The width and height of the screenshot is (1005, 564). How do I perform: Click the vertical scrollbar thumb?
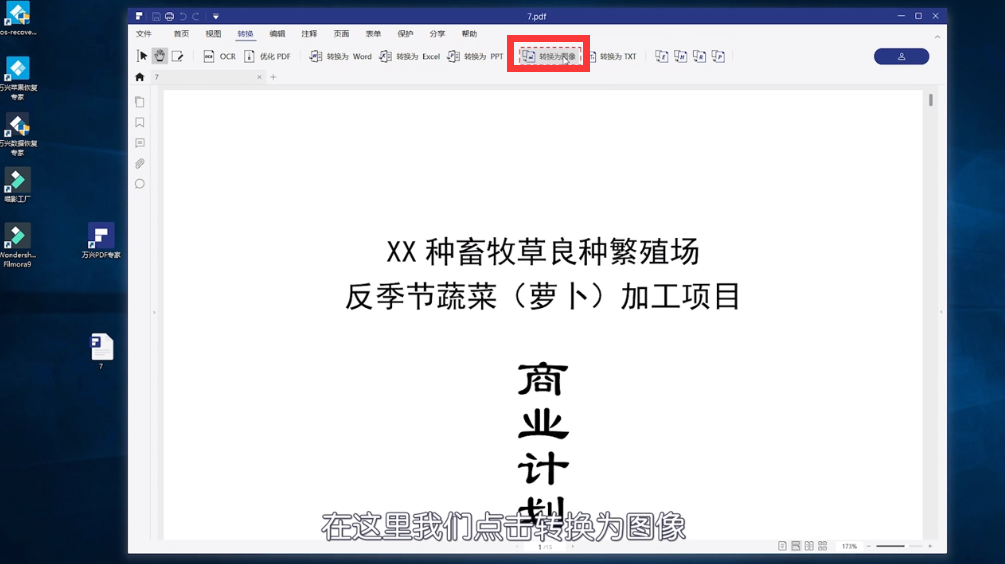[x=931, y=100]
